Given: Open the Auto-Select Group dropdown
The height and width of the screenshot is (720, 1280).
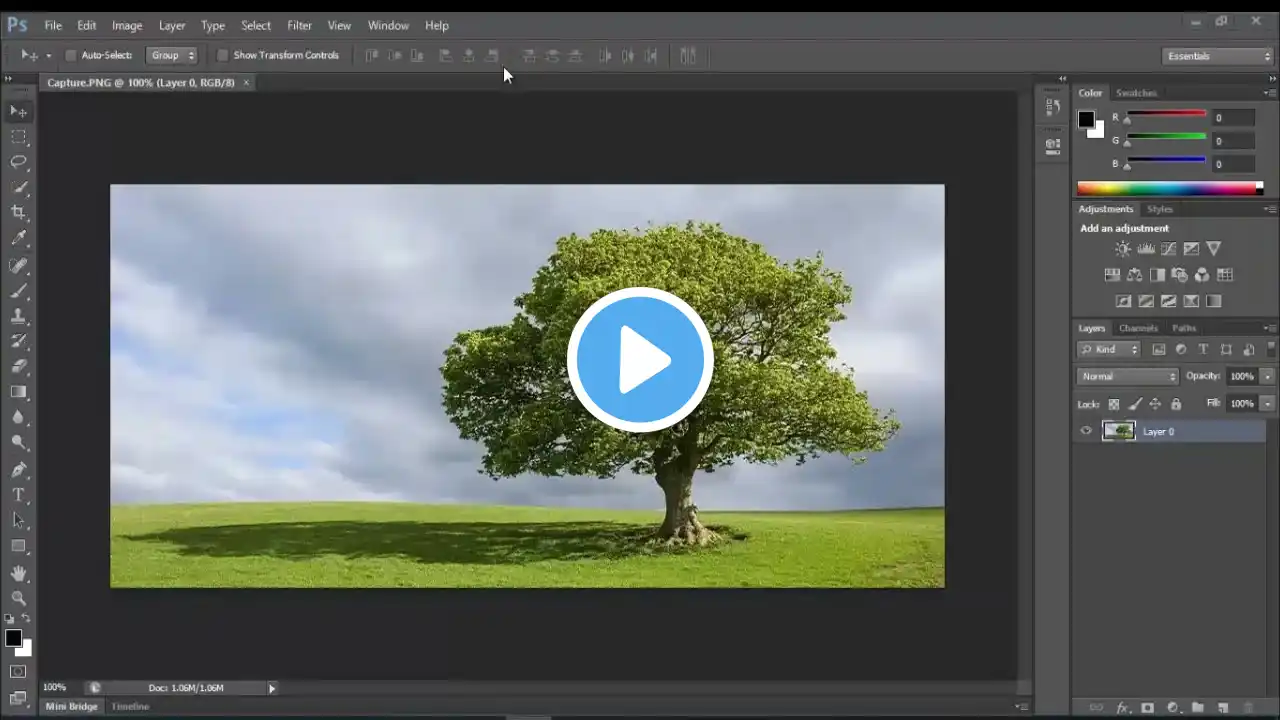Looking at the screenshot, I should (172, 55).
